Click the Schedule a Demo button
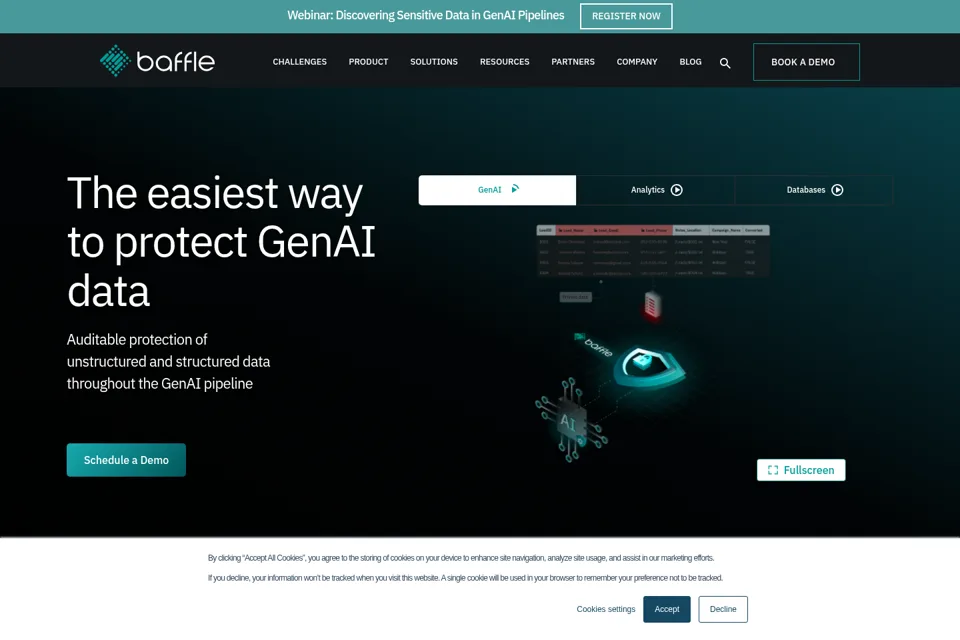This screenshot has width=960, height=640. (x=126, y=460)
